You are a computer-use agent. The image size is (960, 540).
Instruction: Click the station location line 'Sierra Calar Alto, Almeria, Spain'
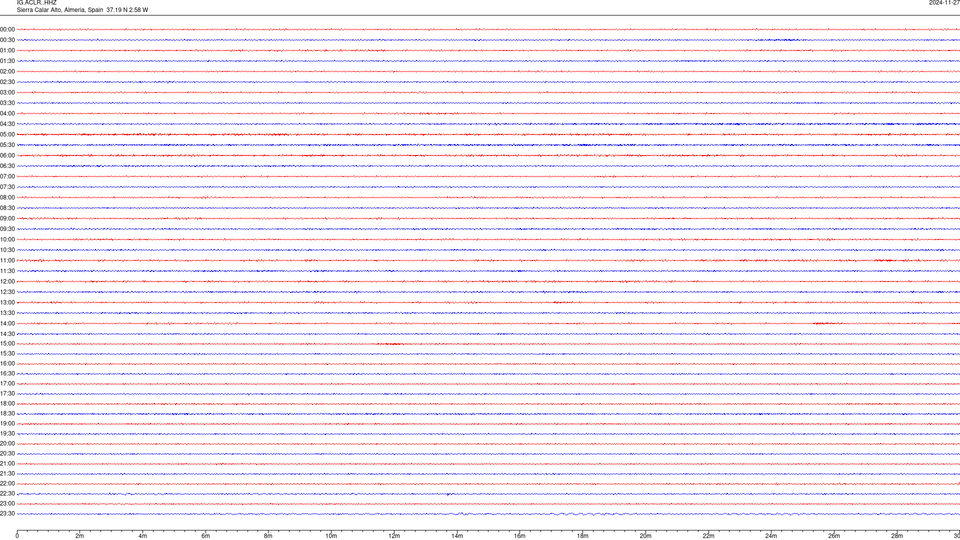point(59,10)
